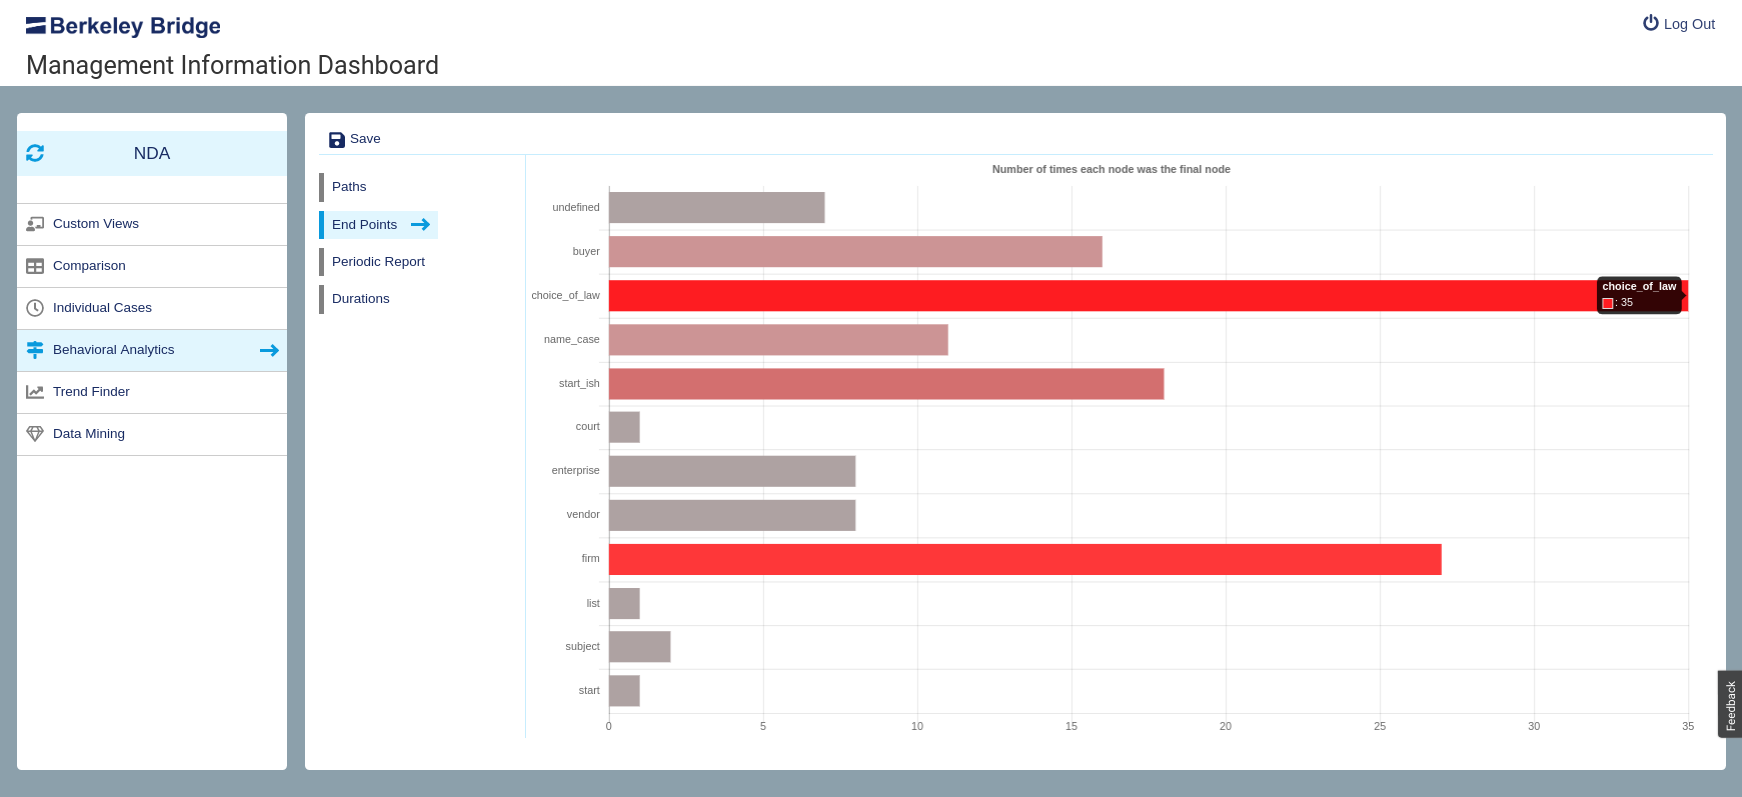Screen dimensions: 1742x797
Task: Click the 'name_case' axis label
Action: 571,340
